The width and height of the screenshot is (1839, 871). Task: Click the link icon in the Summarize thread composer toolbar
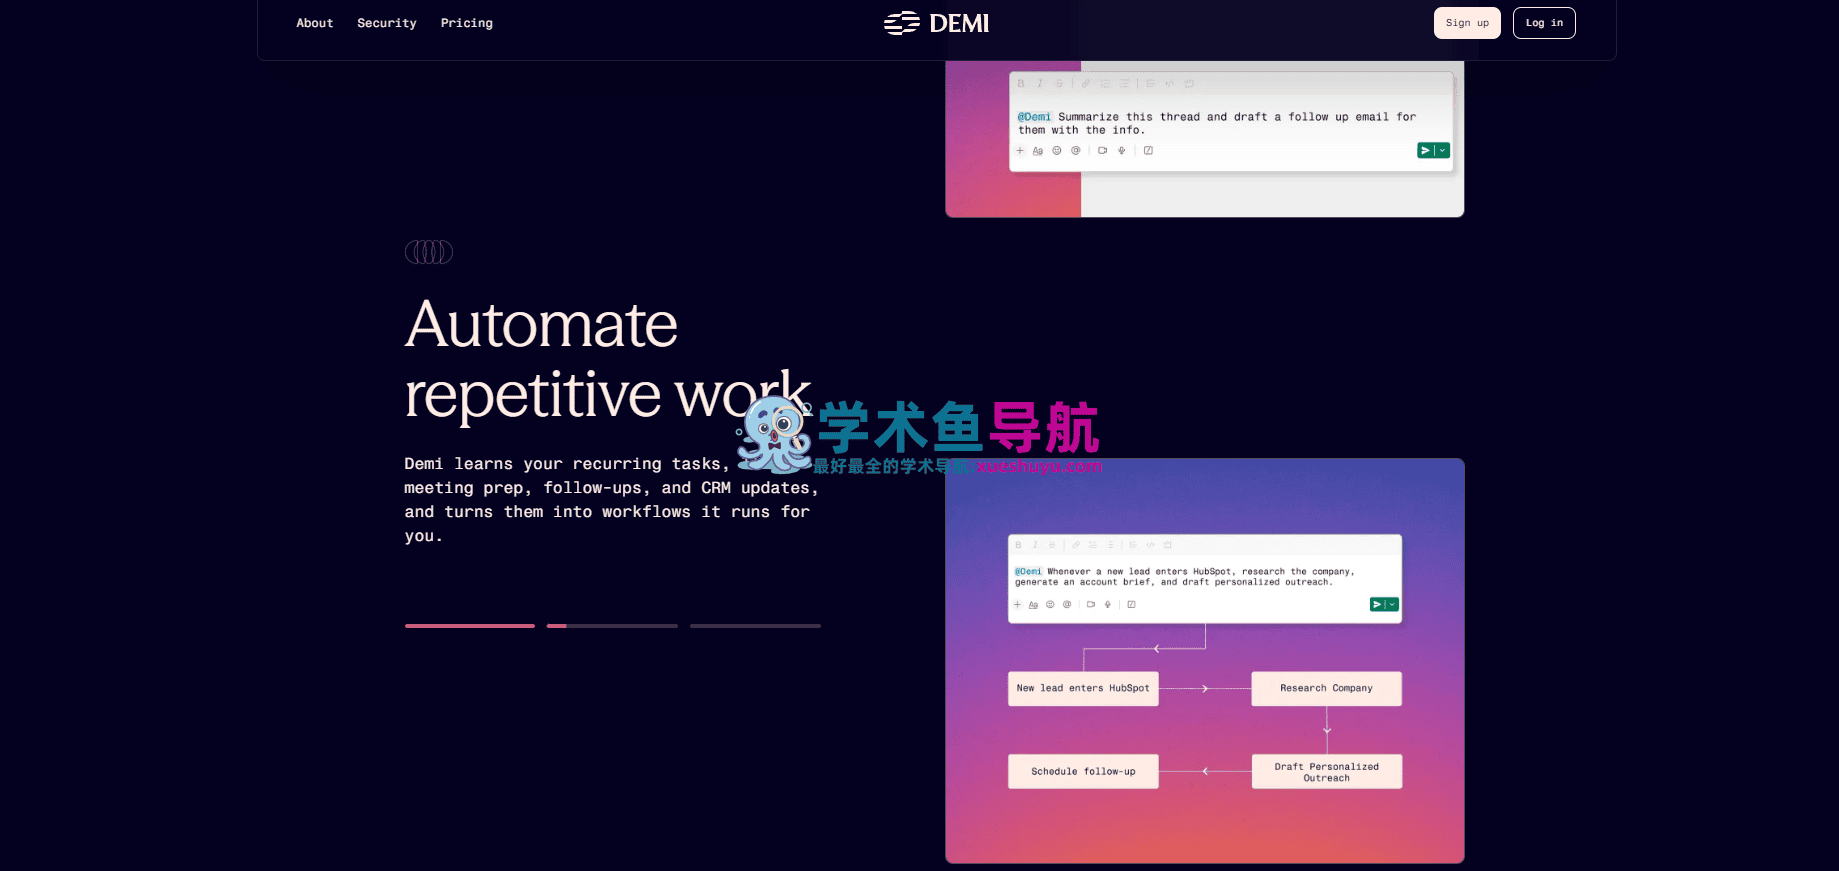tap(1086, 84)
